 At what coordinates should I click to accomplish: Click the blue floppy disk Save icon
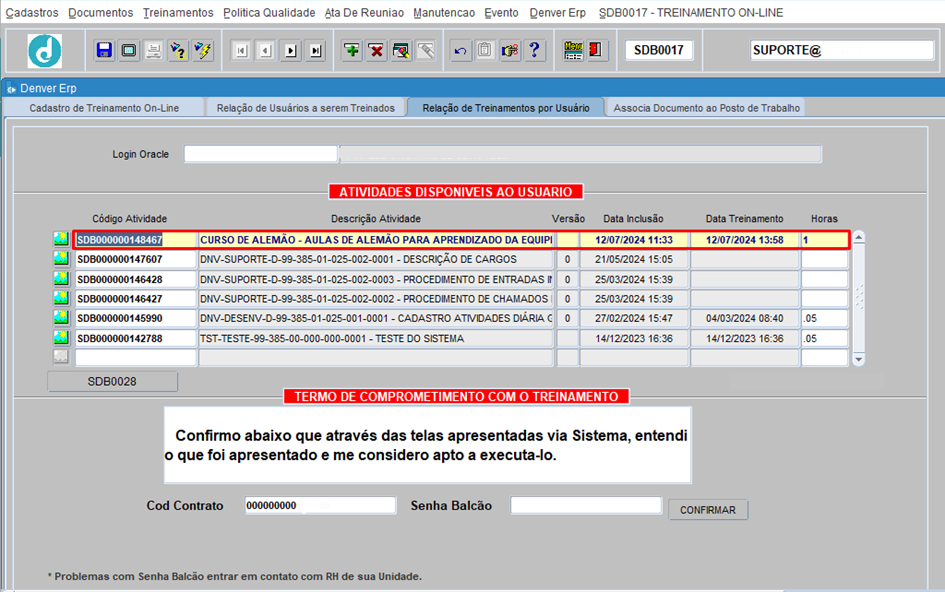(104, 51)
